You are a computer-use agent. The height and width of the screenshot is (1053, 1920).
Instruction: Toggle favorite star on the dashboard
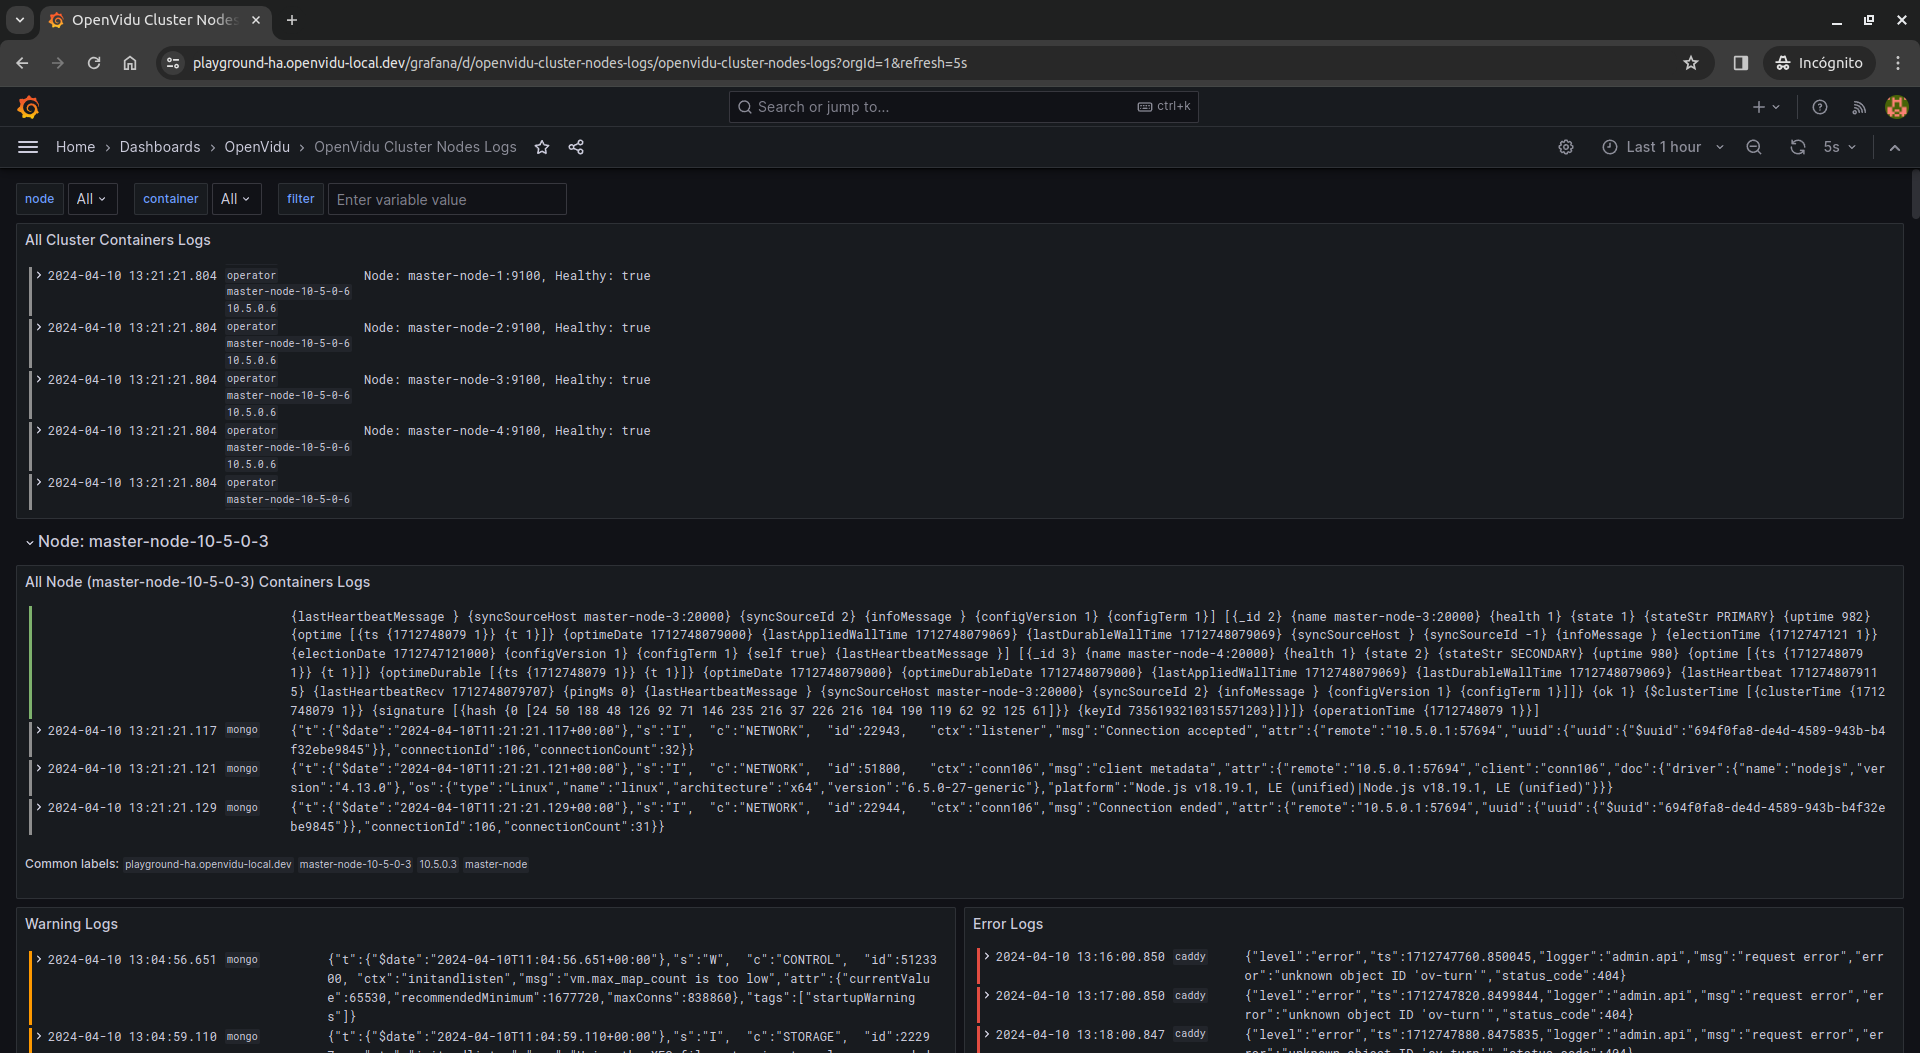click(x=541, y=147)
